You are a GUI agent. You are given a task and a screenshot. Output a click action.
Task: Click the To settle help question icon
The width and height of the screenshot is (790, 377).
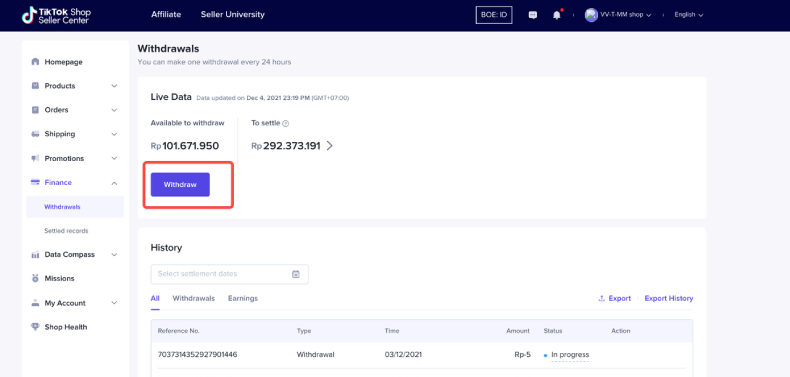click(286, 123)
